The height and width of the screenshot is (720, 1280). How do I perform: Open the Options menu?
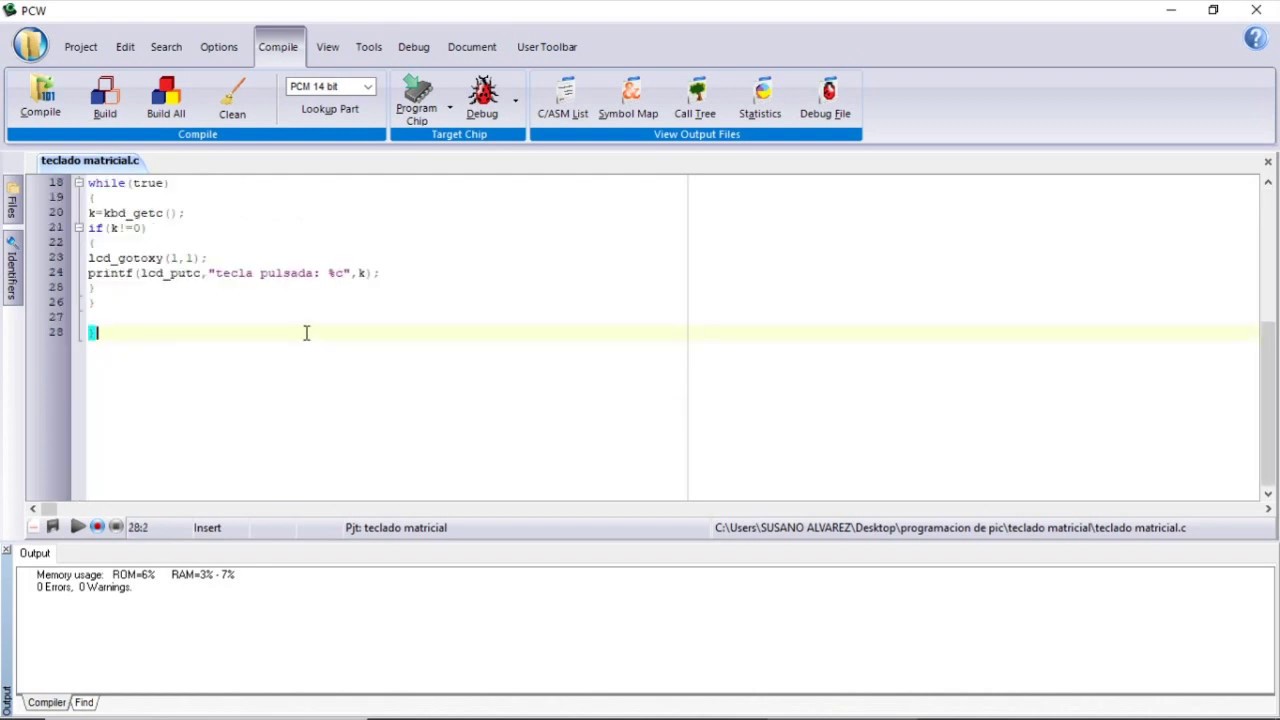coord(219,47)
